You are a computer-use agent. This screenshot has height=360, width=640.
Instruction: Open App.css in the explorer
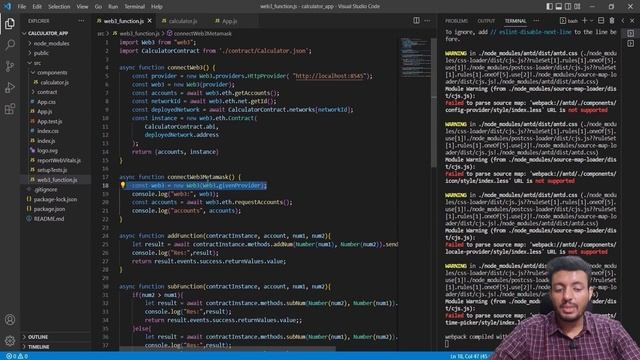coord(46,102)
